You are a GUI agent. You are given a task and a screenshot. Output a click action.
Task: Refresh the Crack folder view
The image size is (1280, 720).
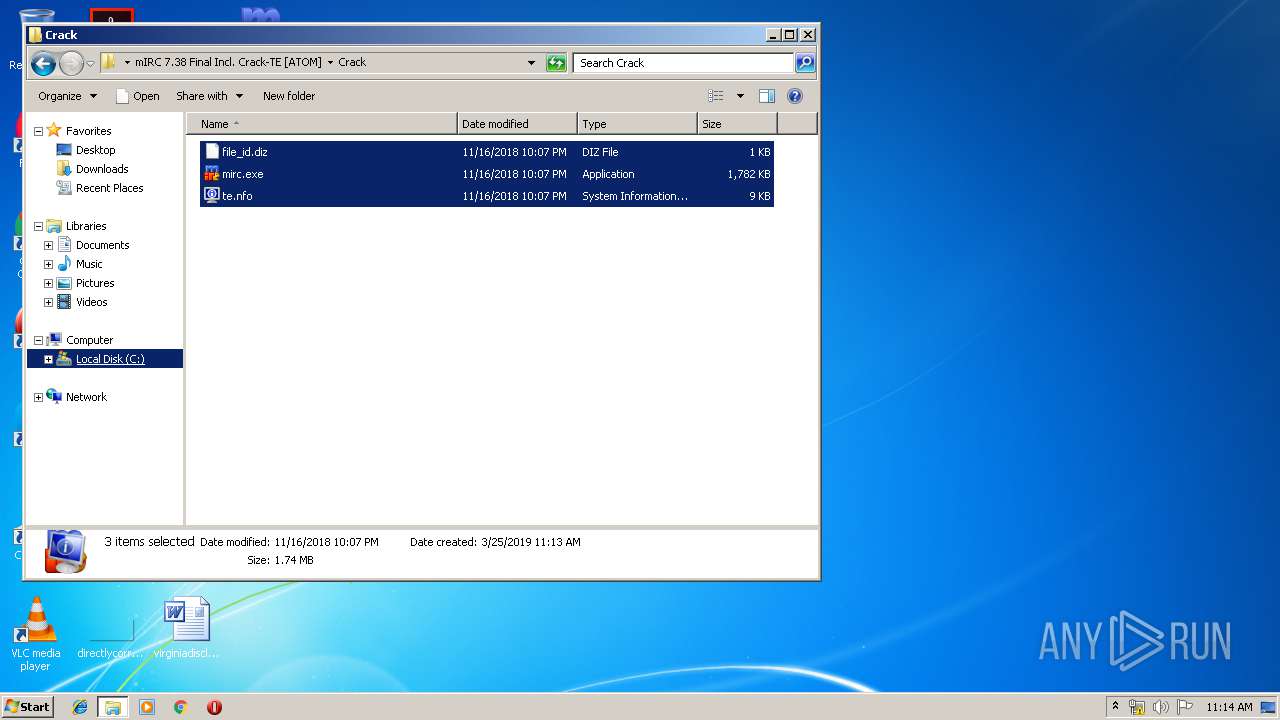(x=556, y=63)
